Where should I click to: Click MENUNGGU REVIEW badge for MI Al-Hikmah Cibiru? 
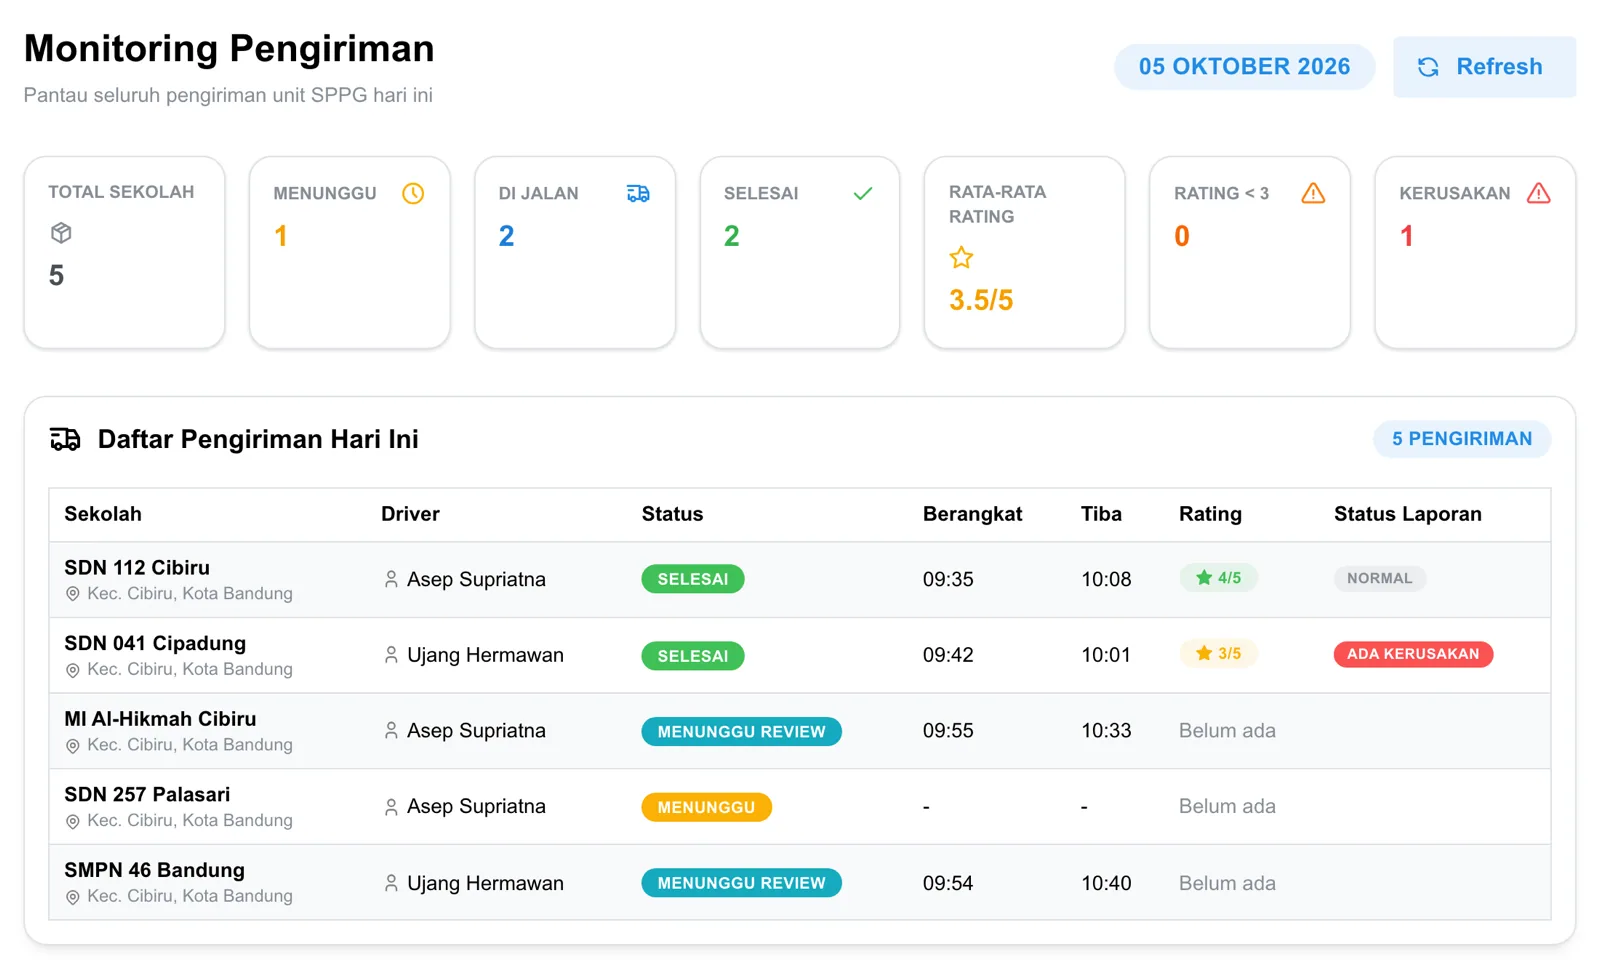click(x=741, y=731)
